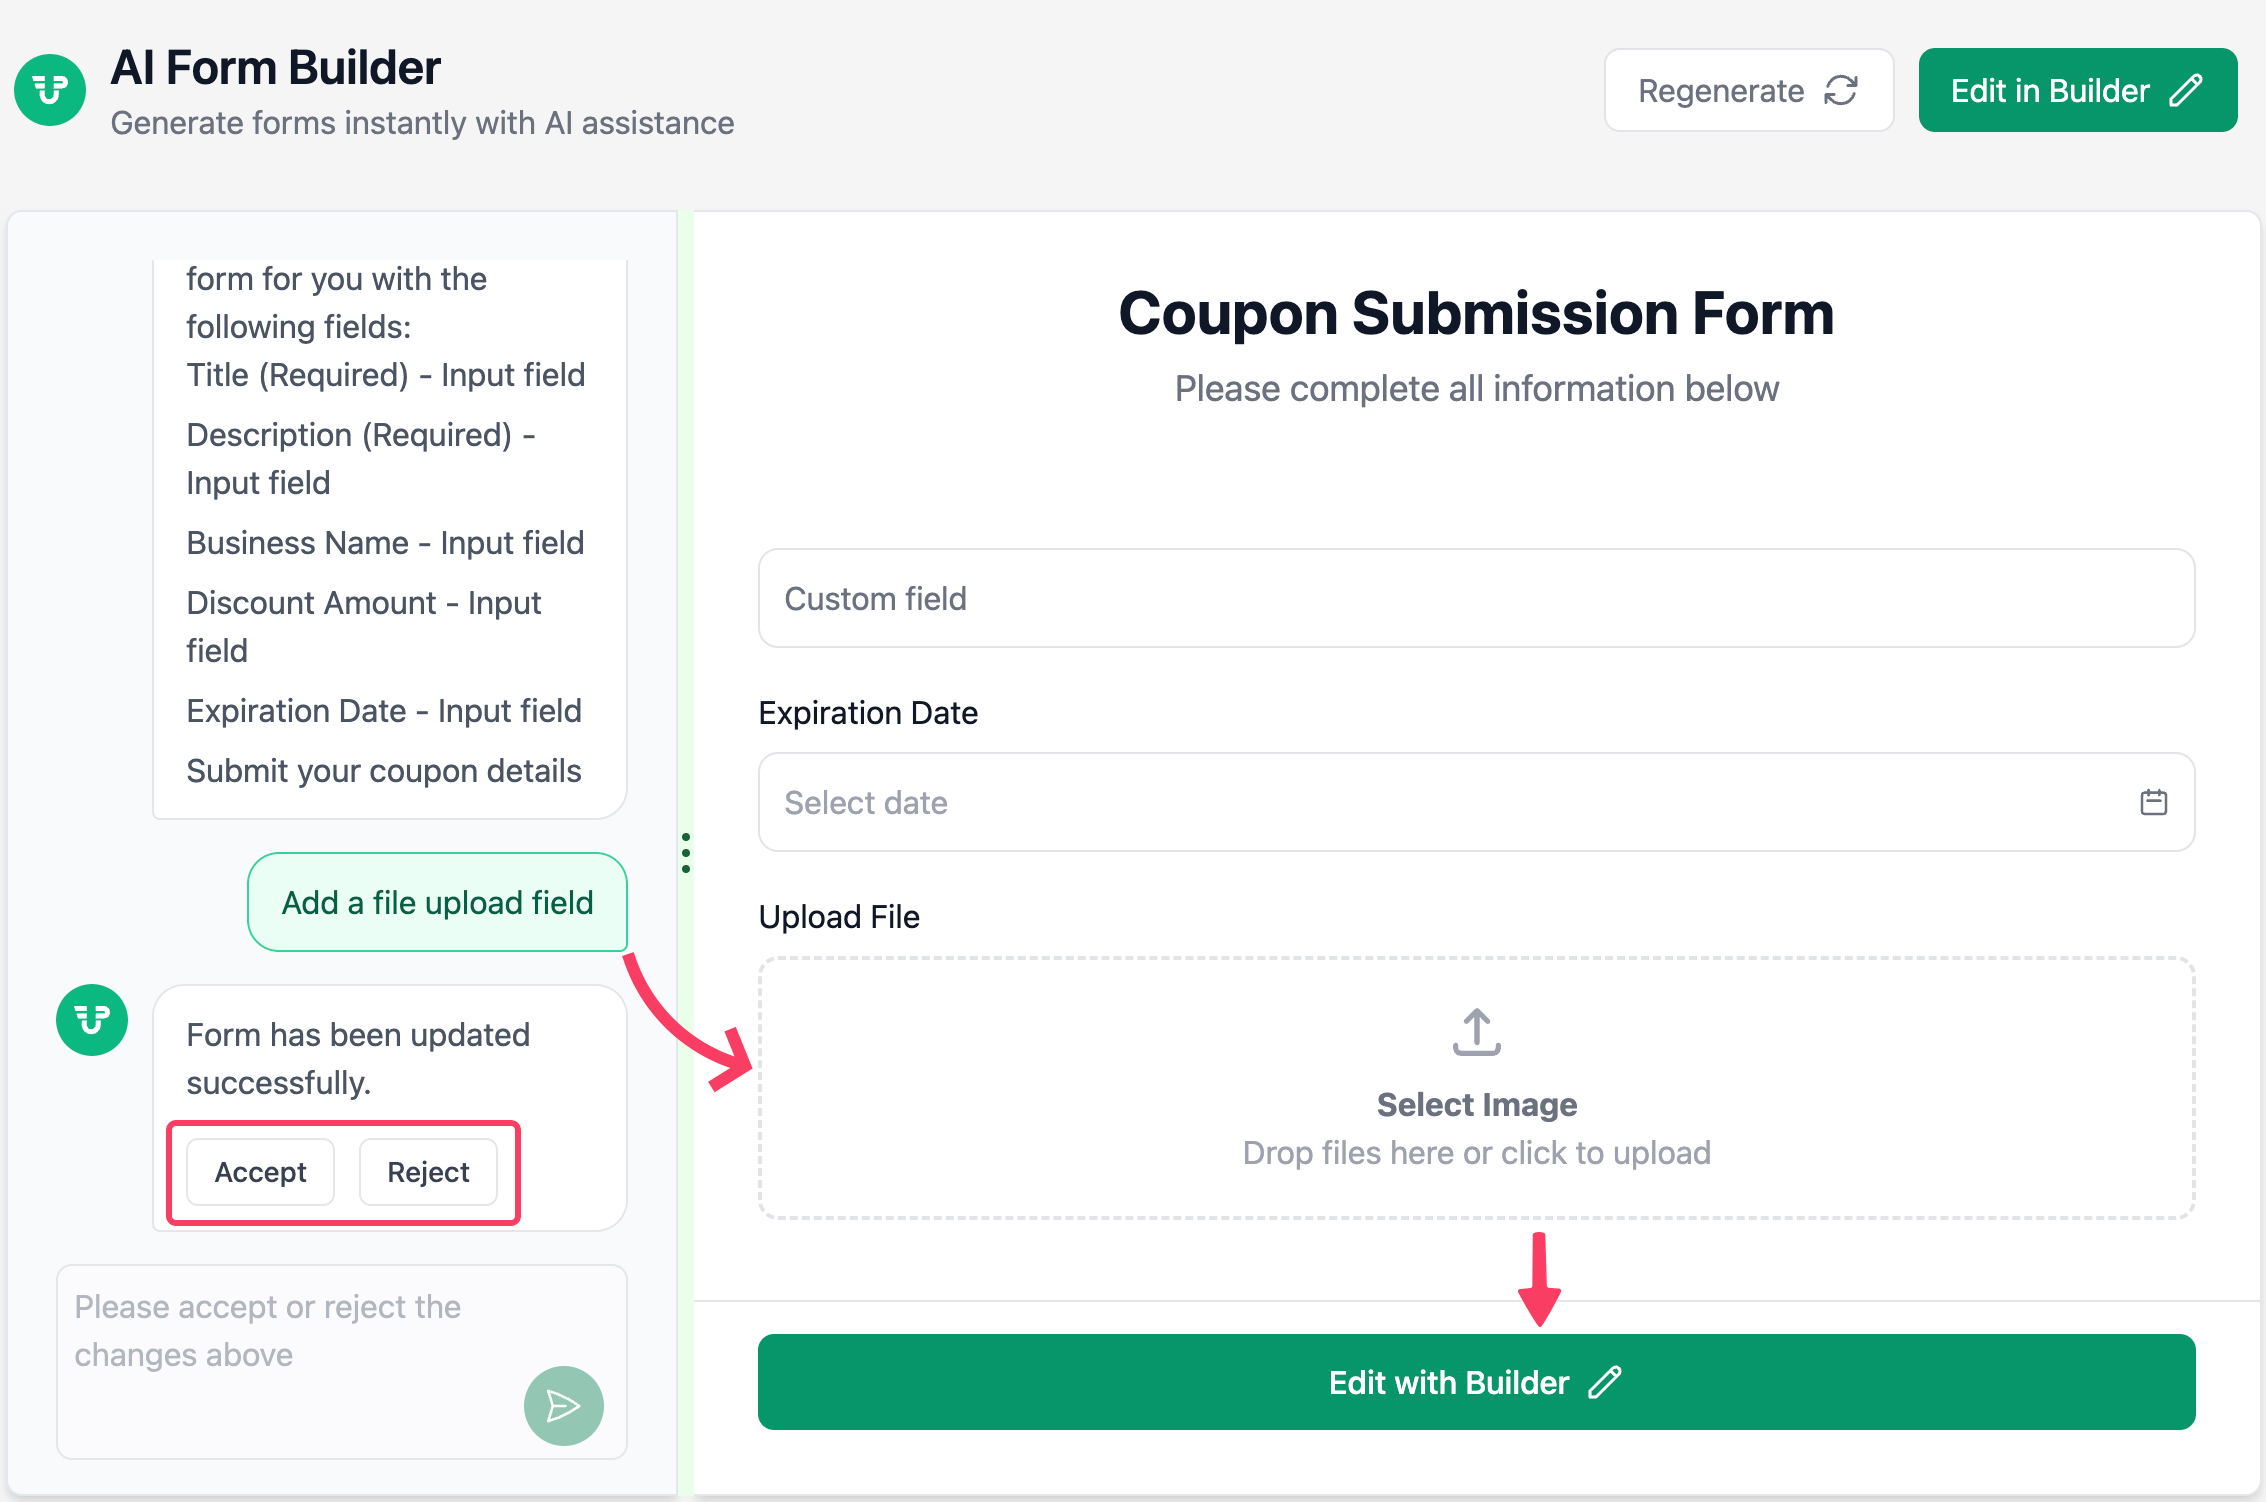Viewport: 2266px width, 1502px height.
Task: Click the chat message input box
Action: [x=300, y=1330]
